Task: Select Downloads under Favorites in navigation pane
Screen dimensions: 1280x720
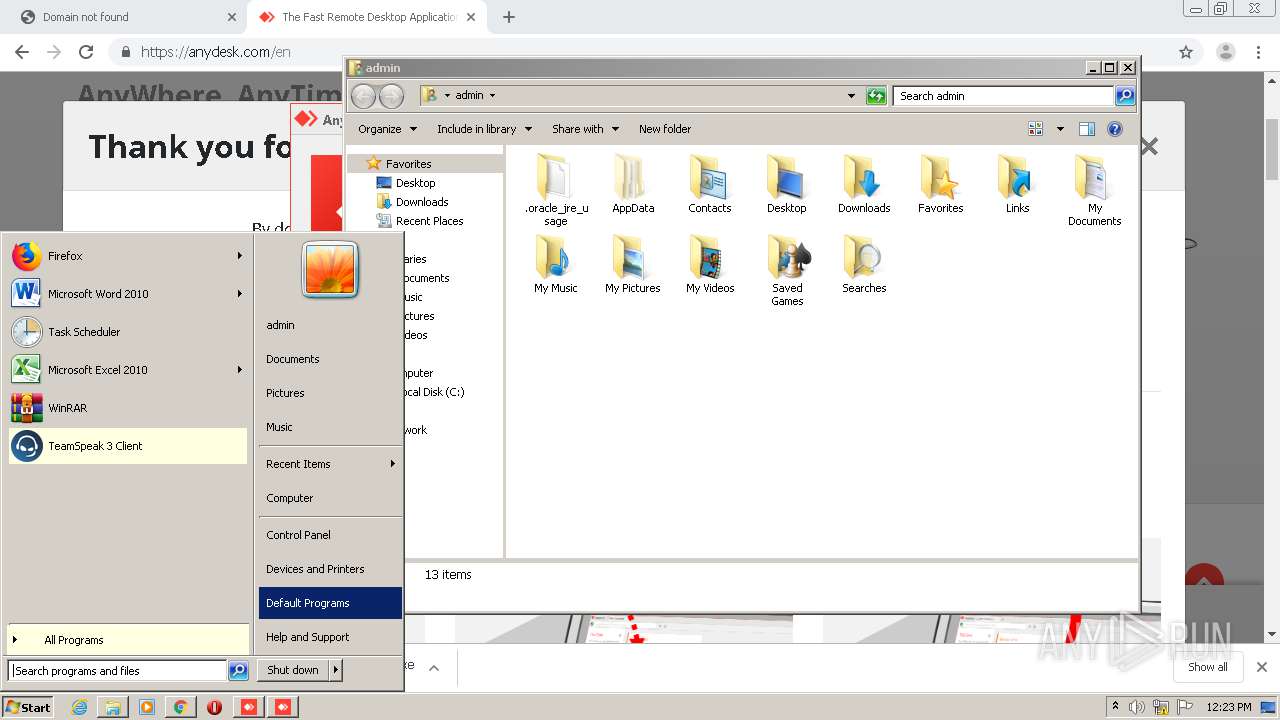Action: coord(421,202)
